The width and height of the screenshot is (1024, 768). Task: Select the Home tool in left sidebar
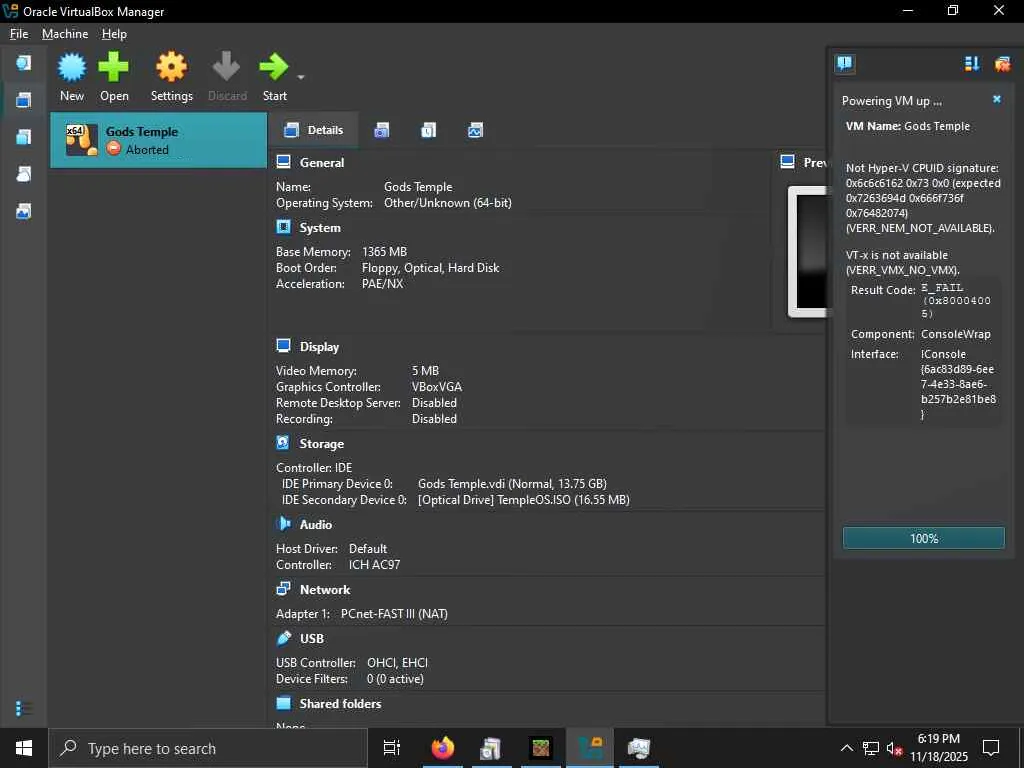coord(24,63)
